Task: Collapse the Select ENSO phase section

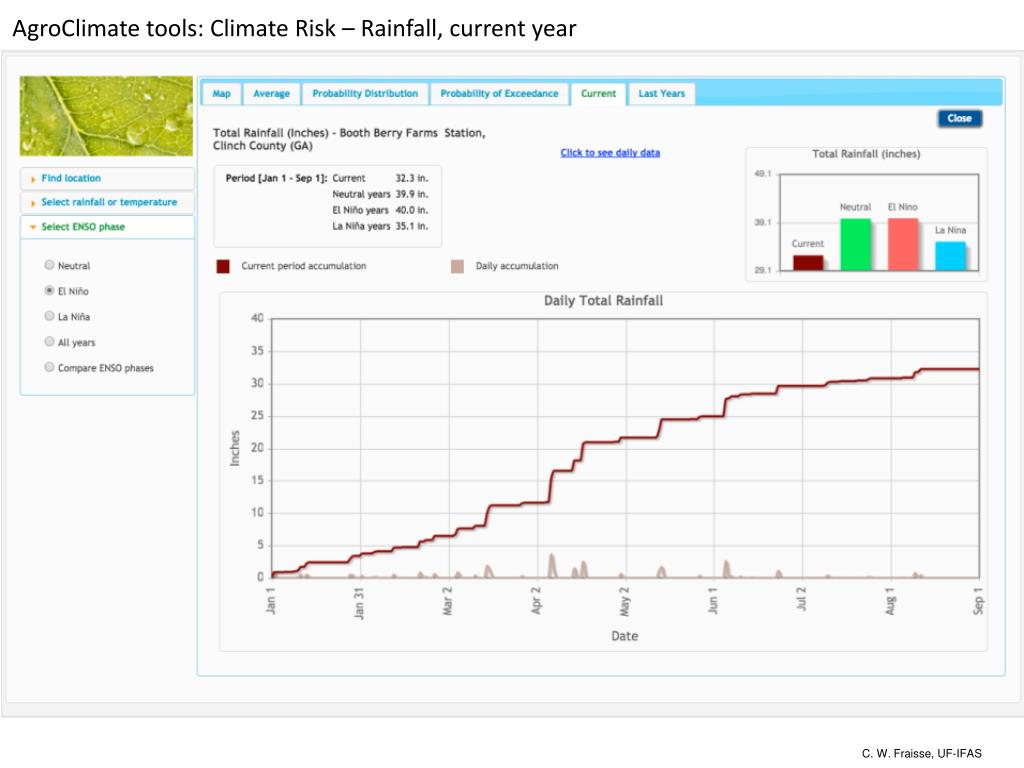Action: (108, 227)
